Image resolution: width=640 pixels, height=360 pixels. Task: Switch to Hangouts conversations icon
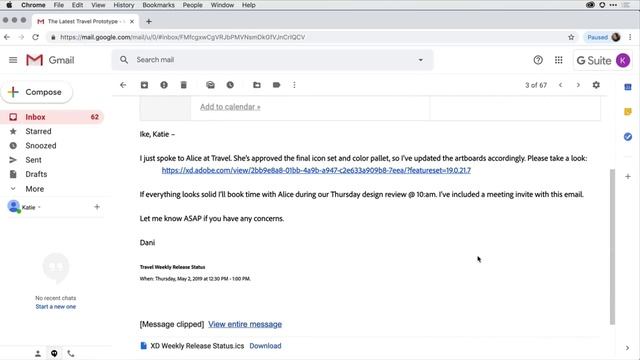click(x=54, y=353)
